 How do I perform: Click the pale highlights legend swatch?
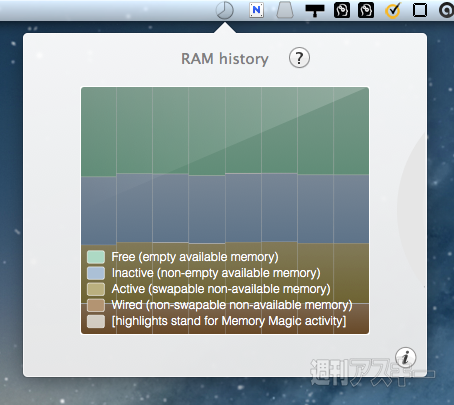[x=96, y=321]
